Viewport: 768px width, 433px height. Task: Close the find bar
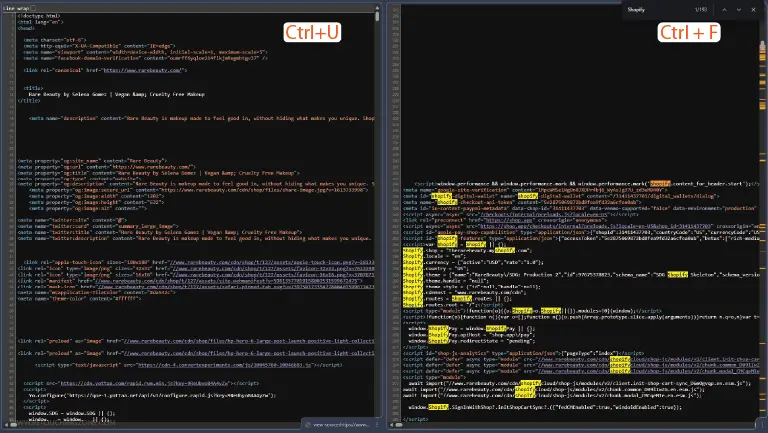point(753,10)
